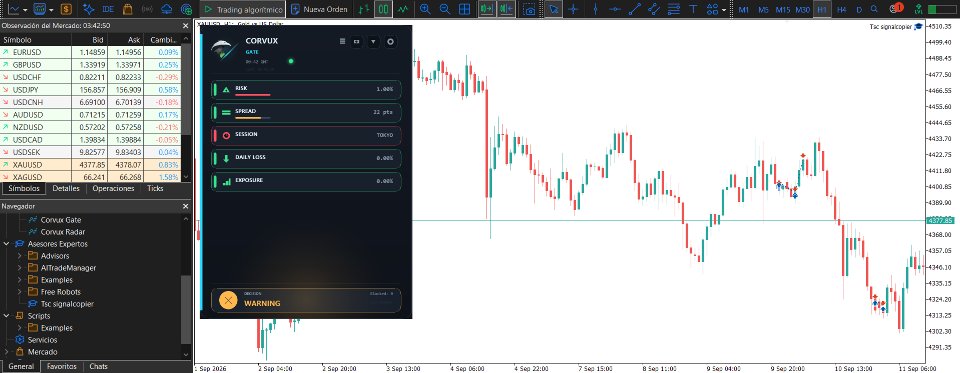The image size is (960, 373).
Task: Open the Mercado item in Navegador
Action: click(42, 352)
